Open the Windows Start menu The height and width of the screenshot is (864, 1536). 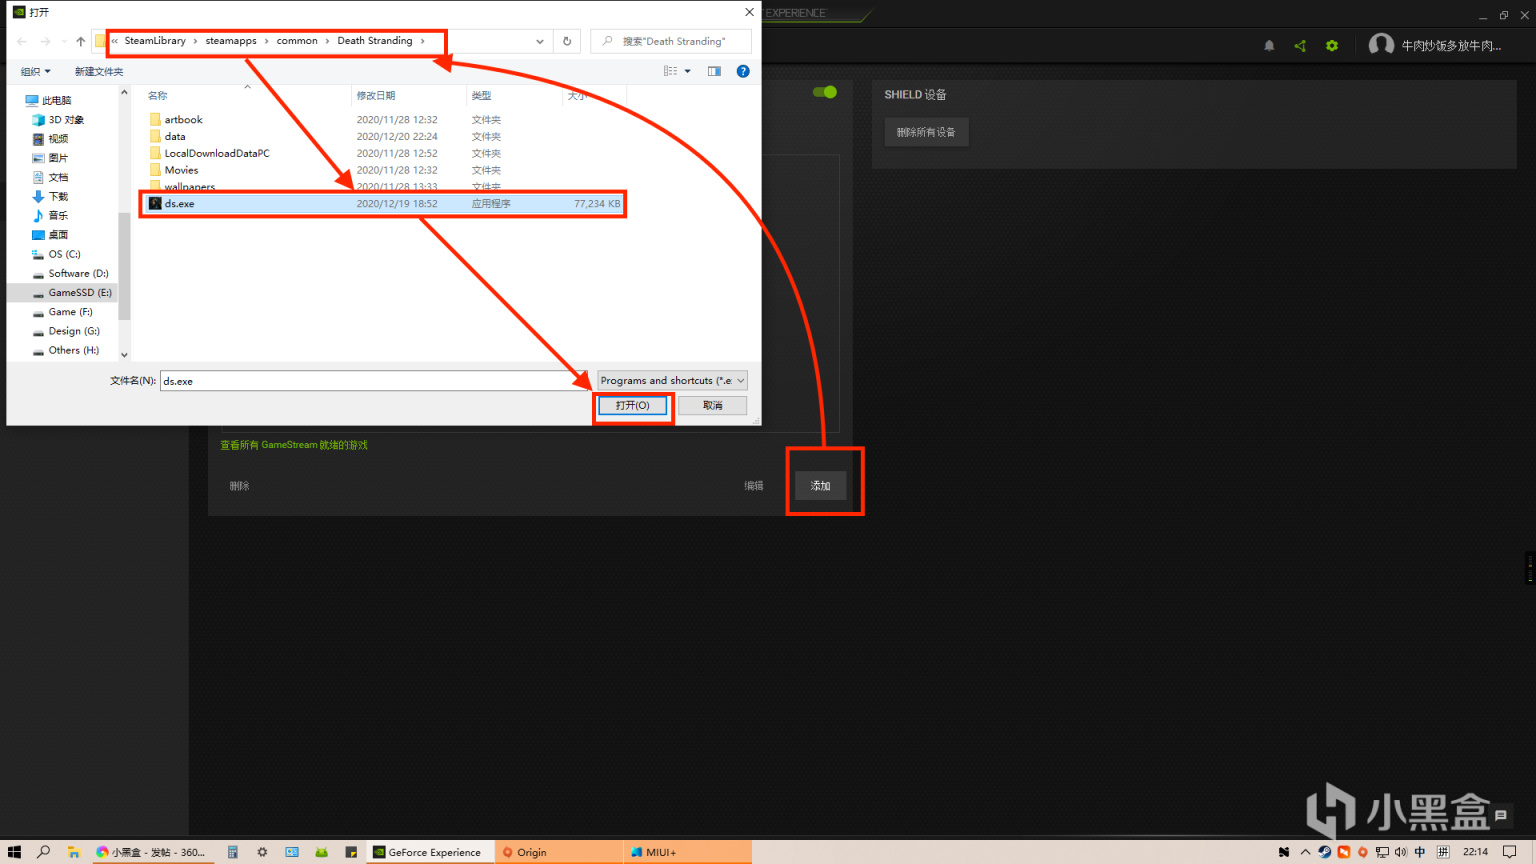coord(14,852)
